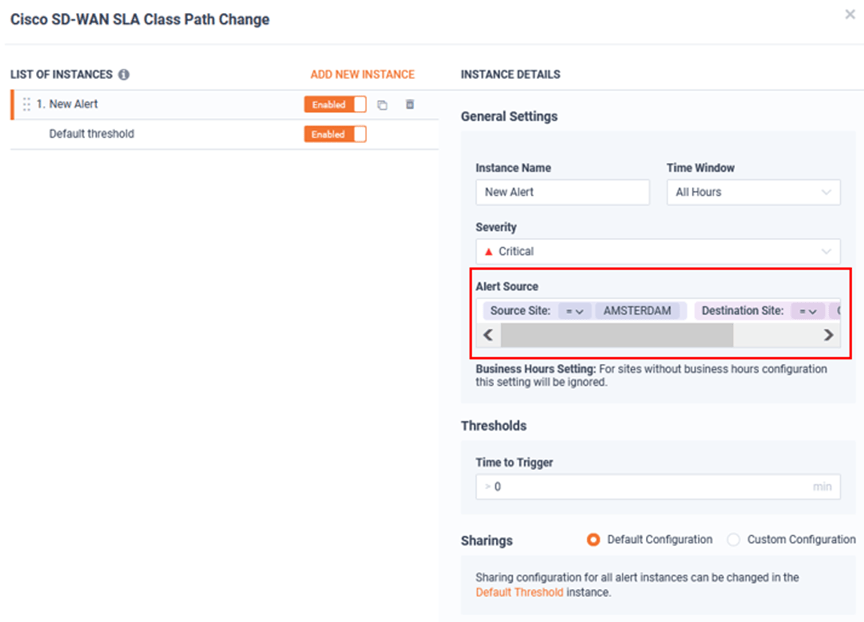Select the 1. New Alert instance row
The image size is (864, 622).
[225, 105]
